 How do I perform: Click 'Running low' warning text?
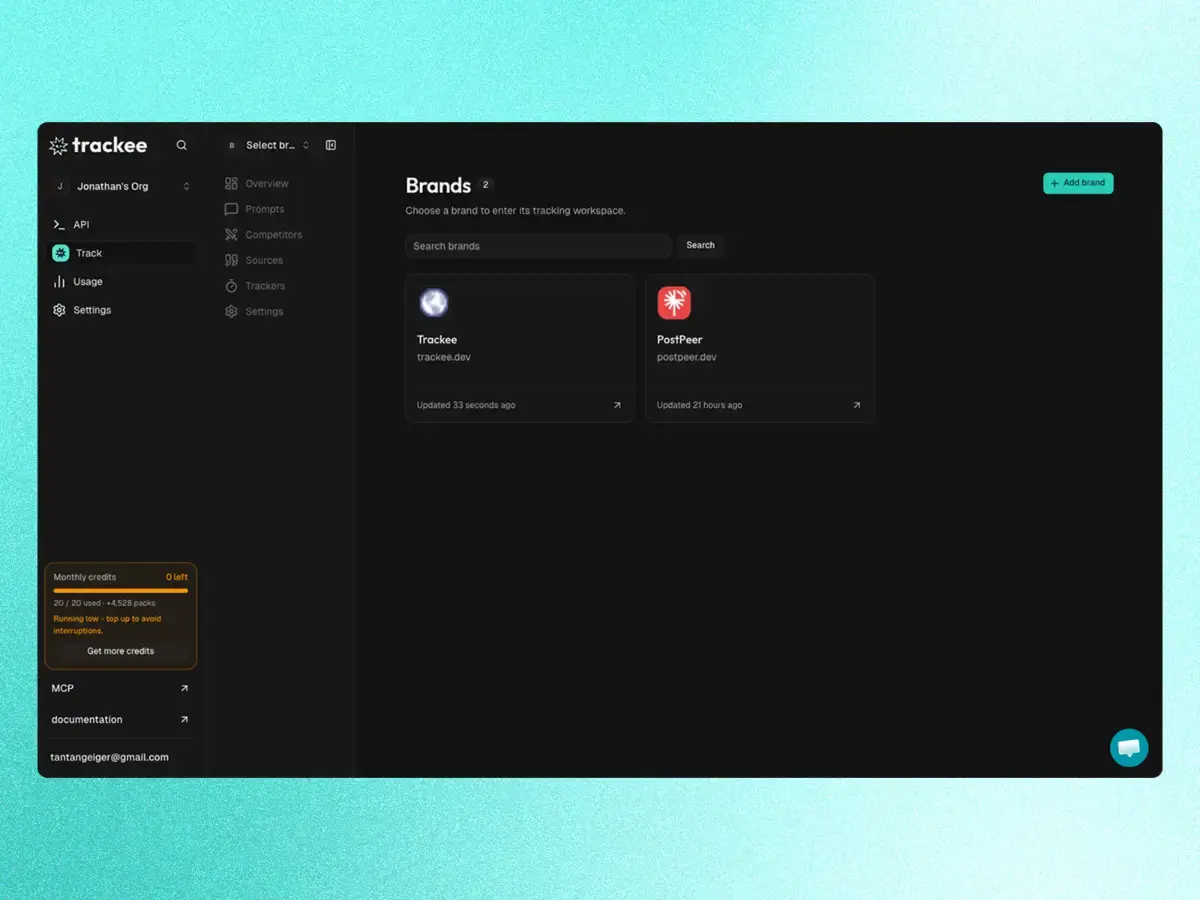pyautogui.click(x=107, y=625)
